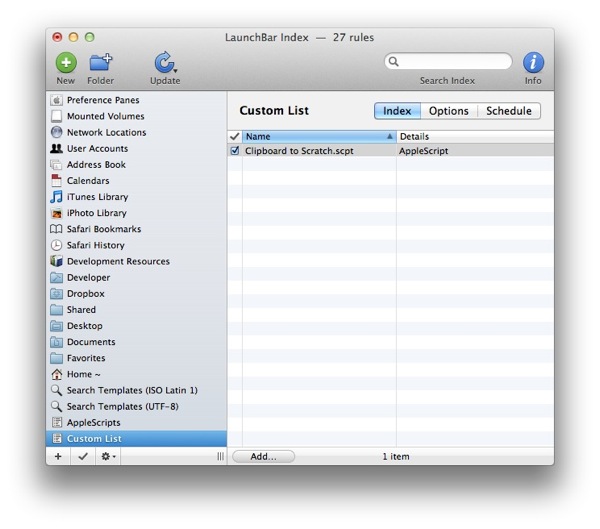
Task: Select Shared folder rule
Action: coord(136,310)
